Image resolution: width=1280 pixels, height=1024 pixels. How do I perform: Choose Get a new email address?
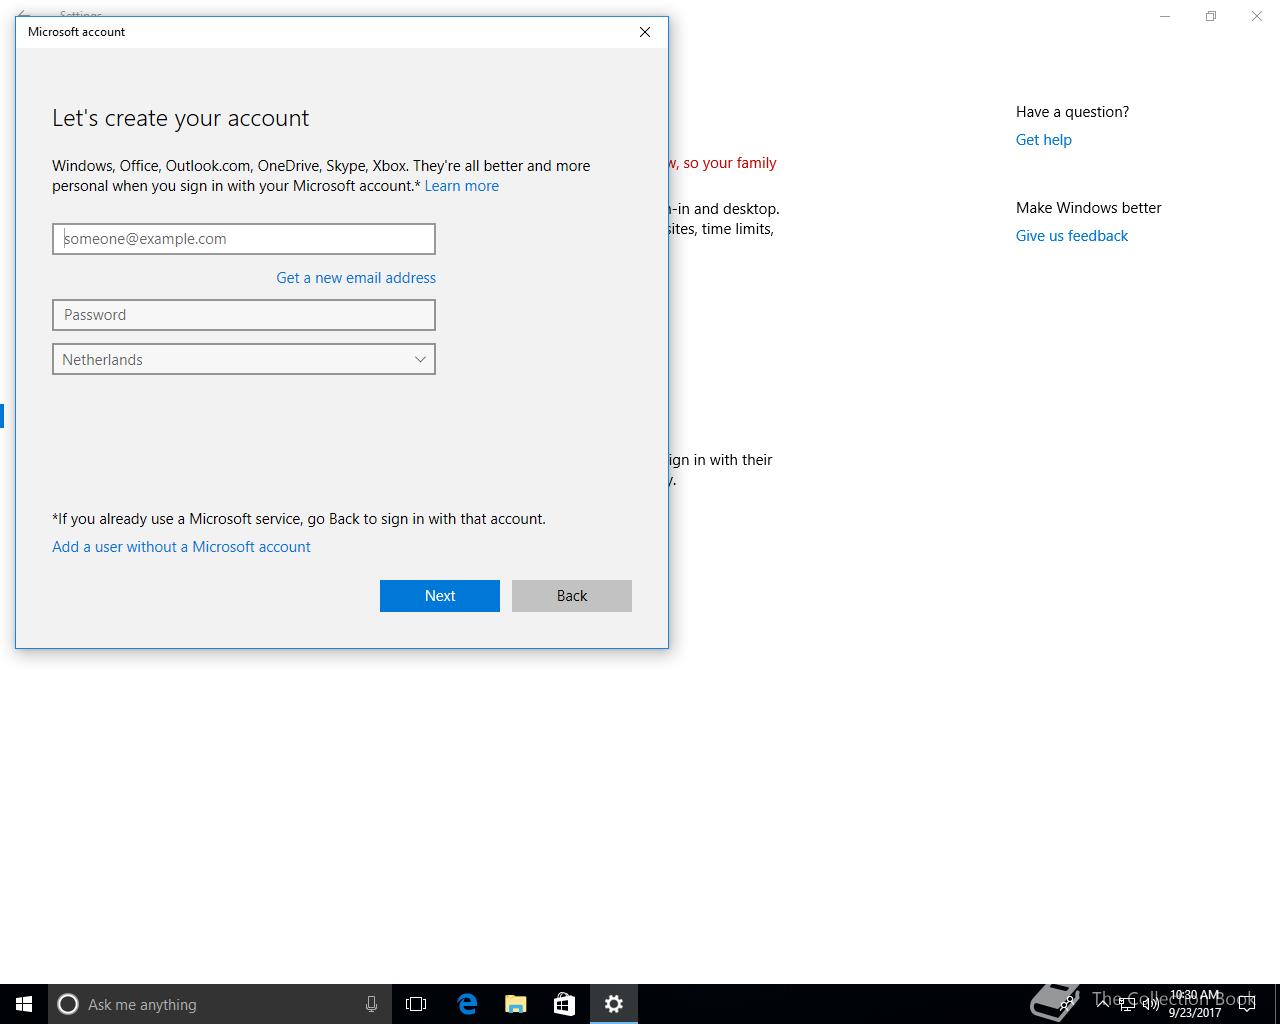pyautogui.click(x=356, y=278)
